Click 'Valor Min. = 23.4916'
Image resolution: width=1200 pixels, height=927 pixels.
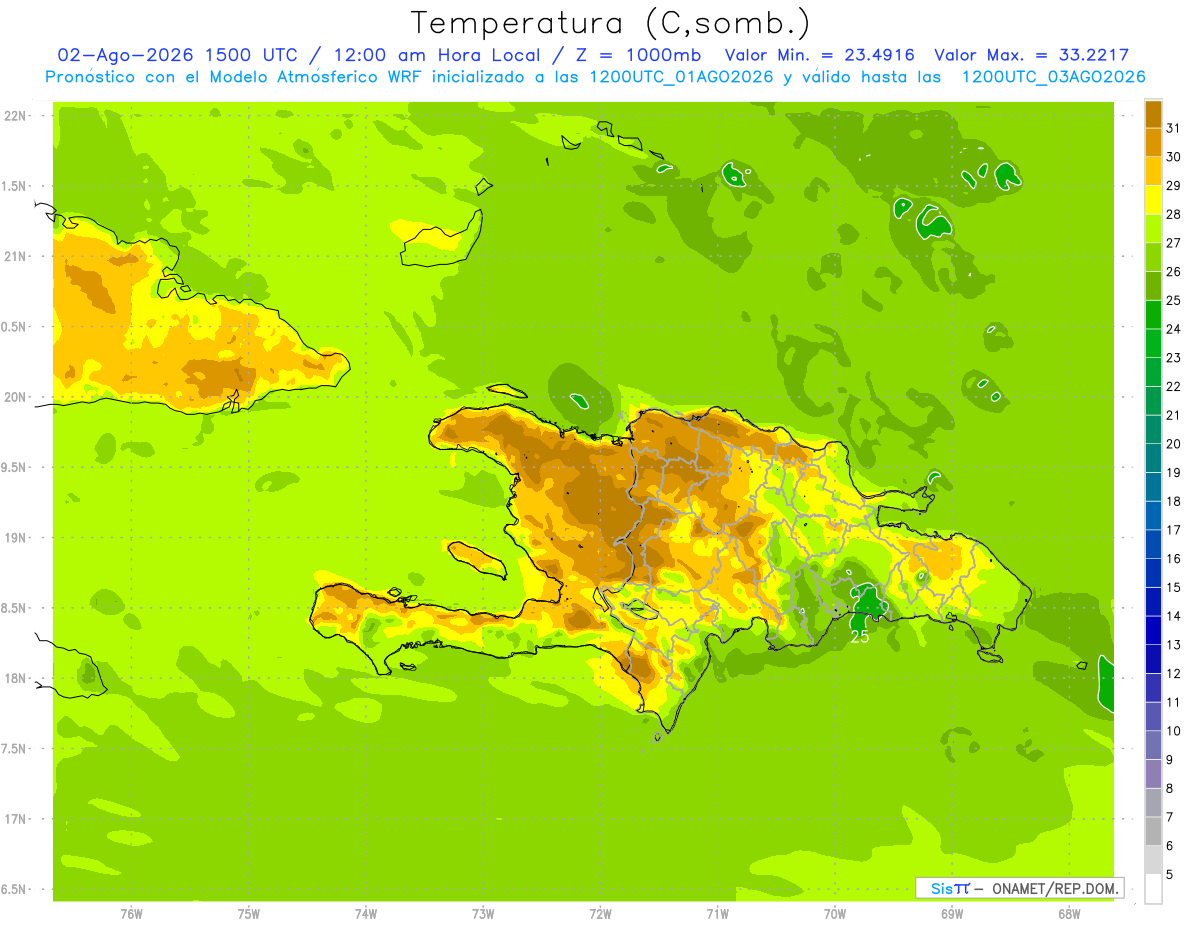(x=819, y=55)
